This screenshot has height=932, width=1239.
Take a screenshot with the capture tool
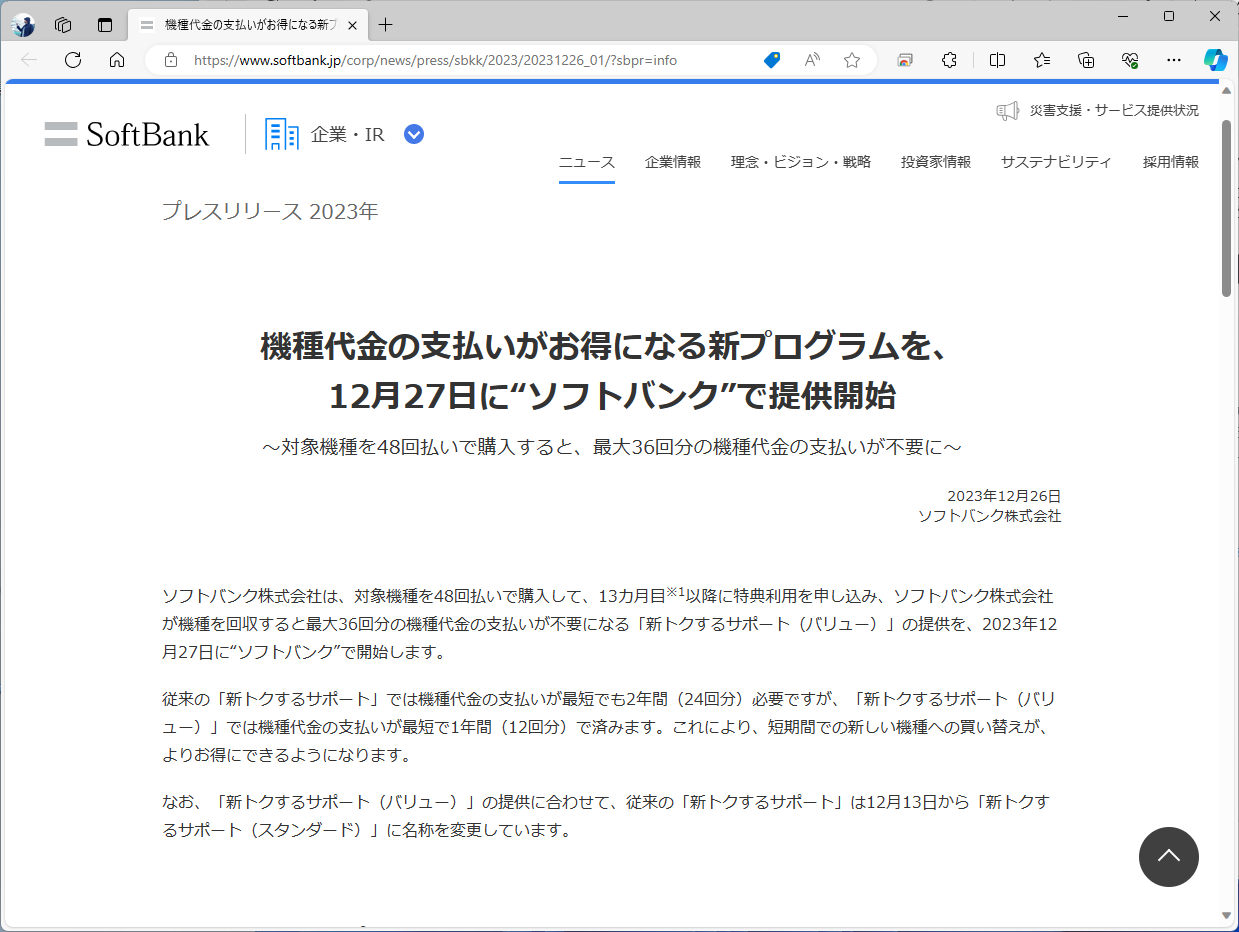click(x=904, y=60)
